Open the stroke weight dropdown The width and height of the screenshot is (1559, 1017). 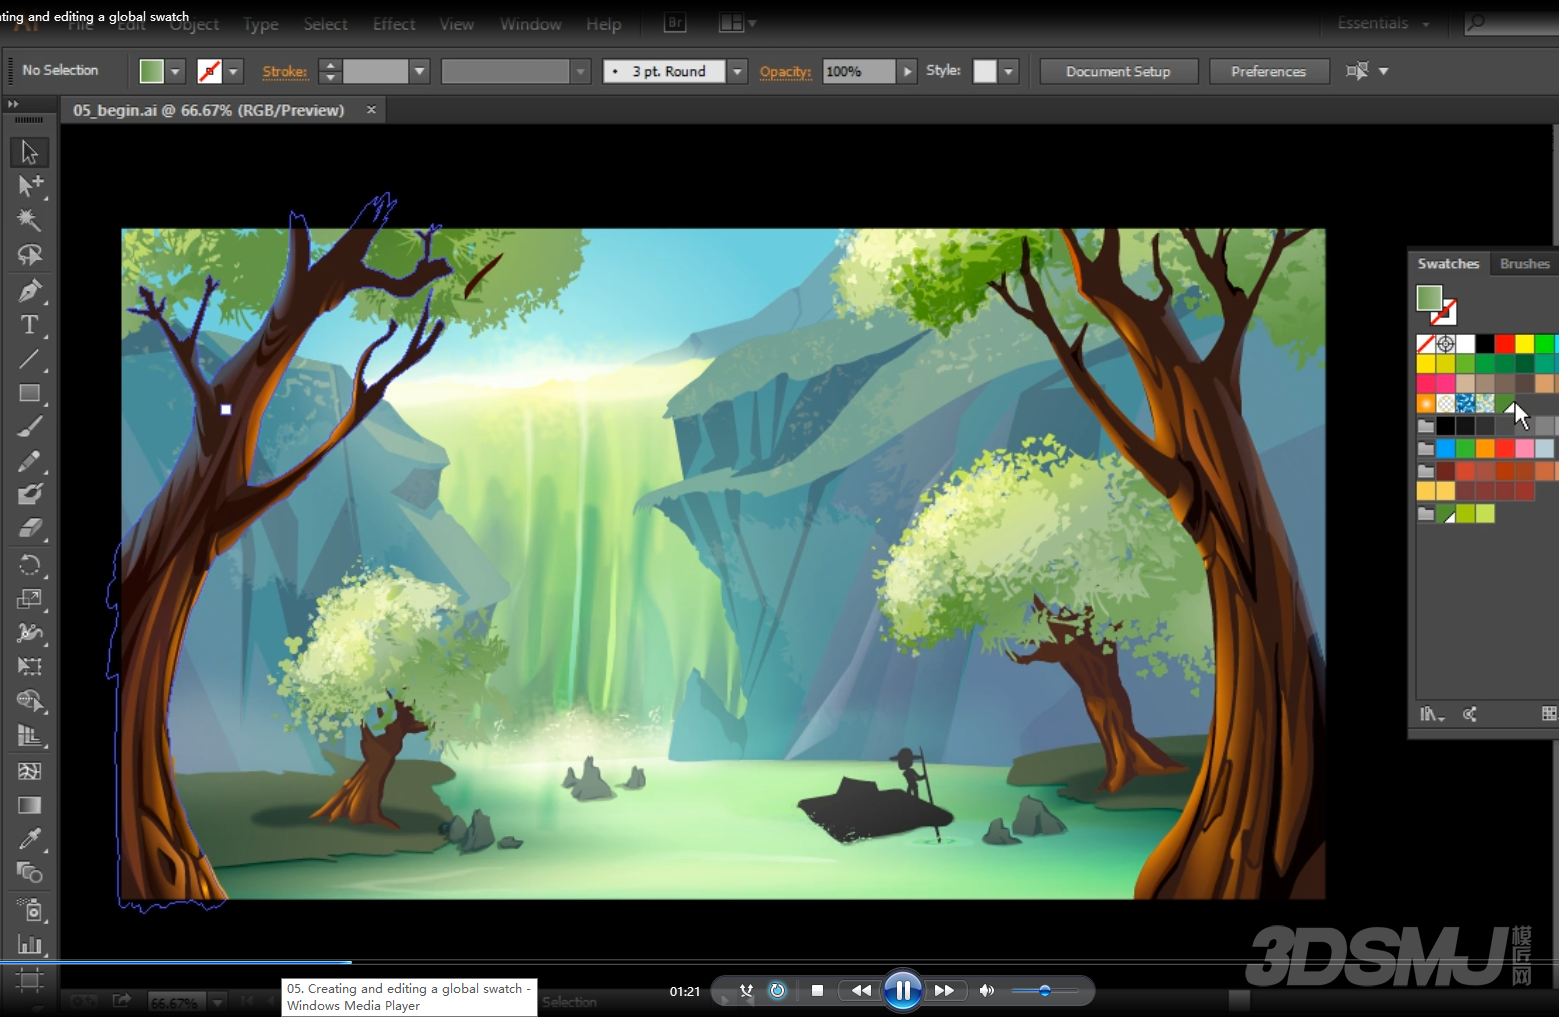pos(420,71)
